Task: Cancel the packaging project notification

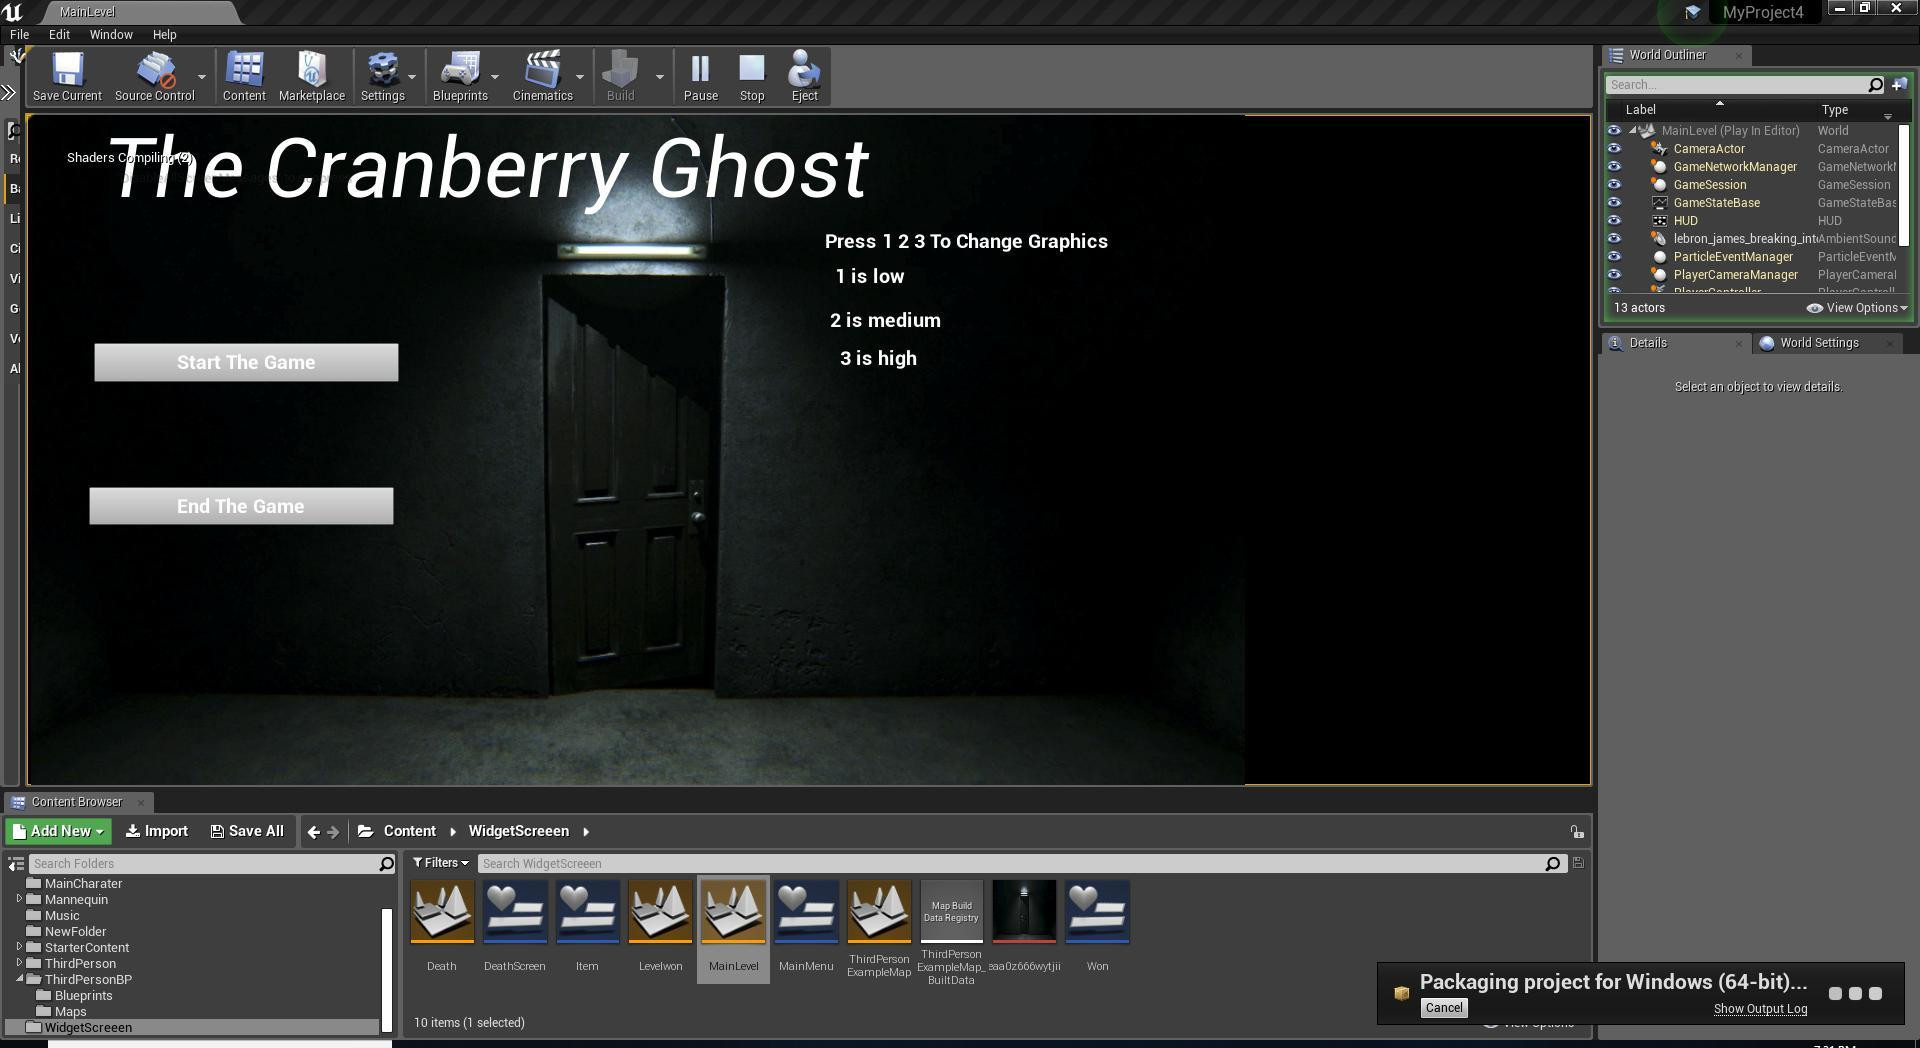Action: (1443, 1008)
